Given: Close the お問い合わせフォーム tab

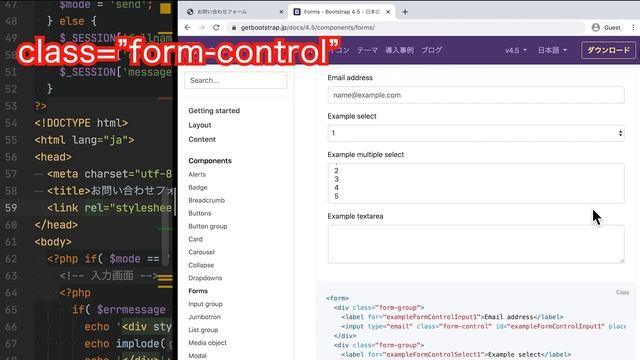Looking at the screenshot, I should coord(281,12).
